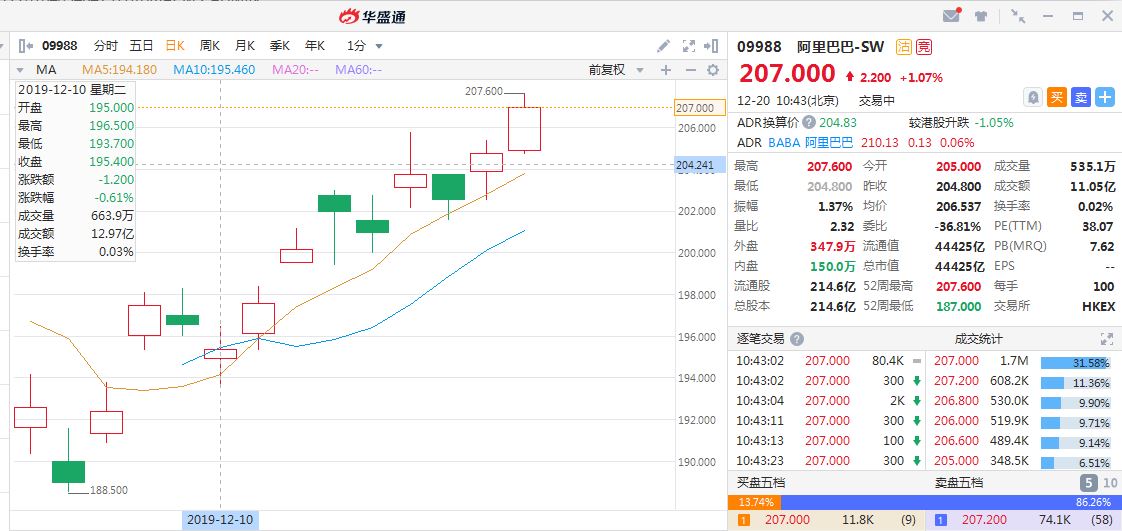Click the 买 buy button
Viewport: 1122px width, 531px height.
click(1057, 98)
